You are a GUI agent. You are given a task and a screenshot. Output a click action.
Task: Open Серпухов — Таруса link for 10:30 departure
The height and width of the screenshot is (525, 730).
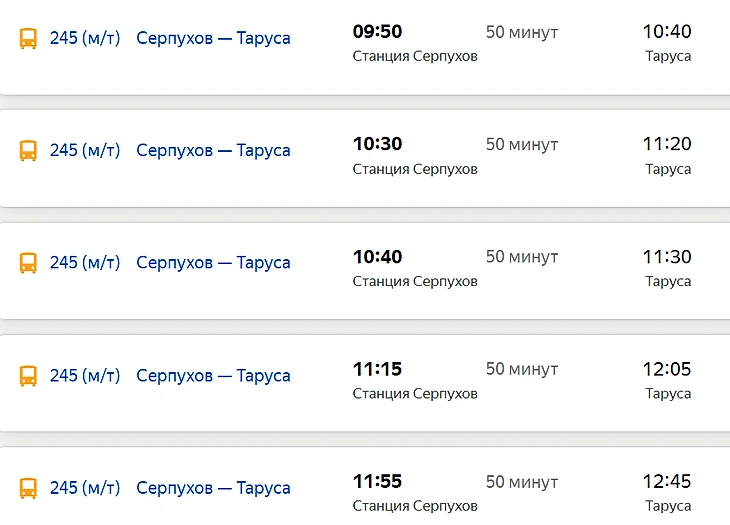pos(213,150)
